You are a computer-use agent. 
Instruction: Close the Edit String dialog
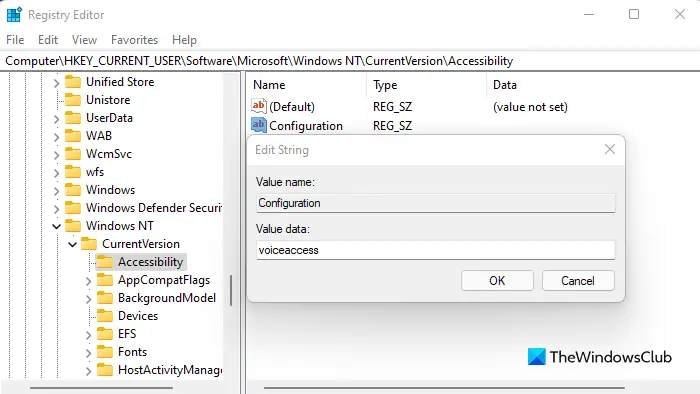tap(610, 149)
